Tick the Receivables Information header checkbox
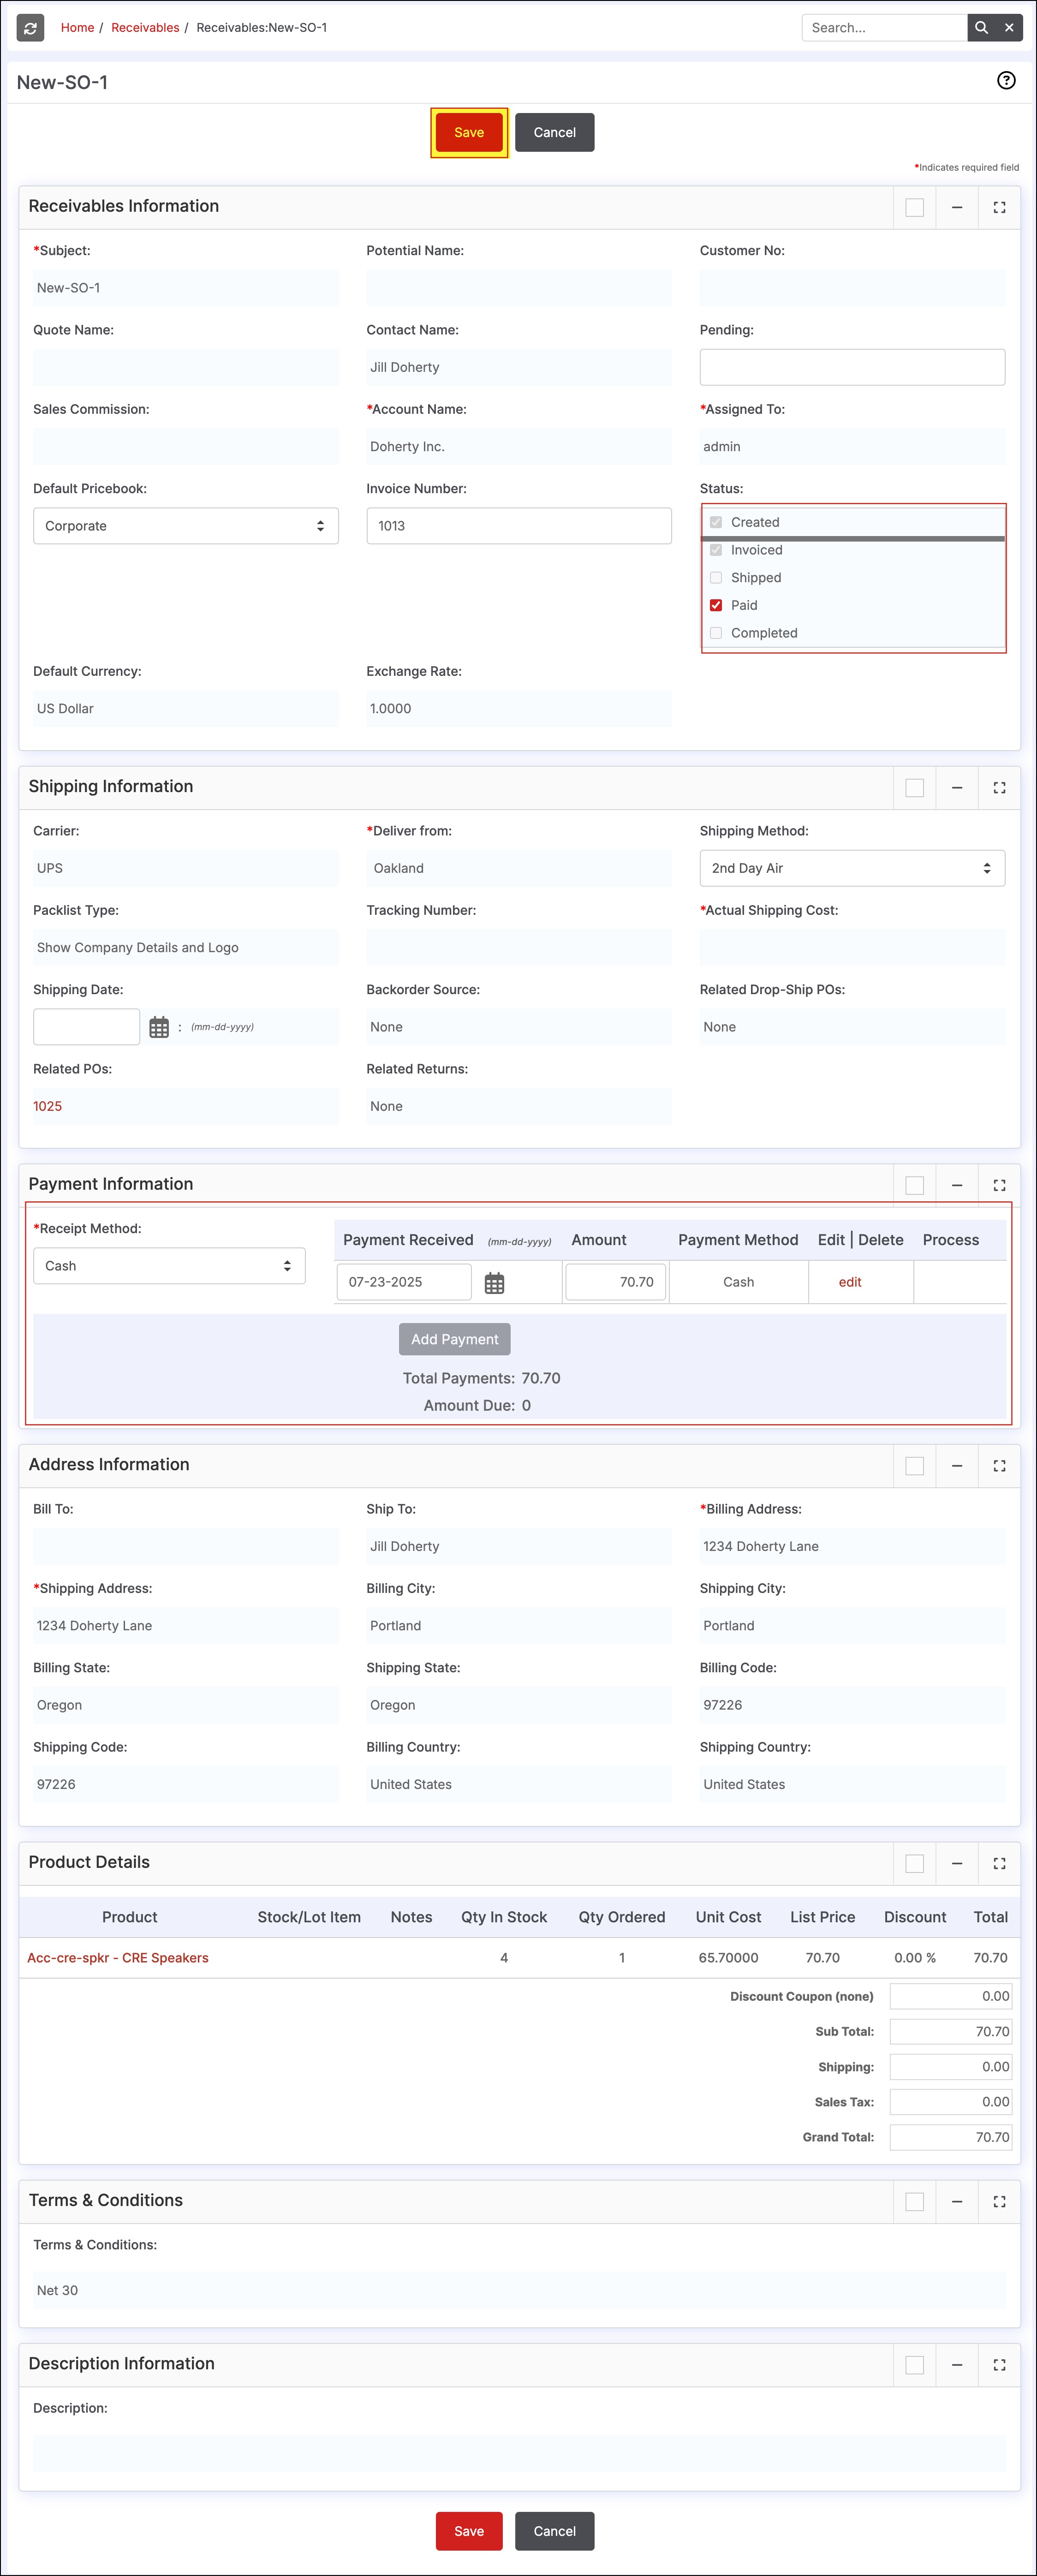The image size is (1037, 2576). pos(914,207)
